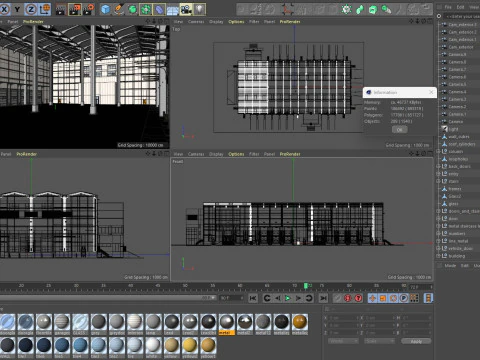Open Mode menu in Attribute Manager
Viewport: 480px width, 360px height.
click(x=450, y=265)
